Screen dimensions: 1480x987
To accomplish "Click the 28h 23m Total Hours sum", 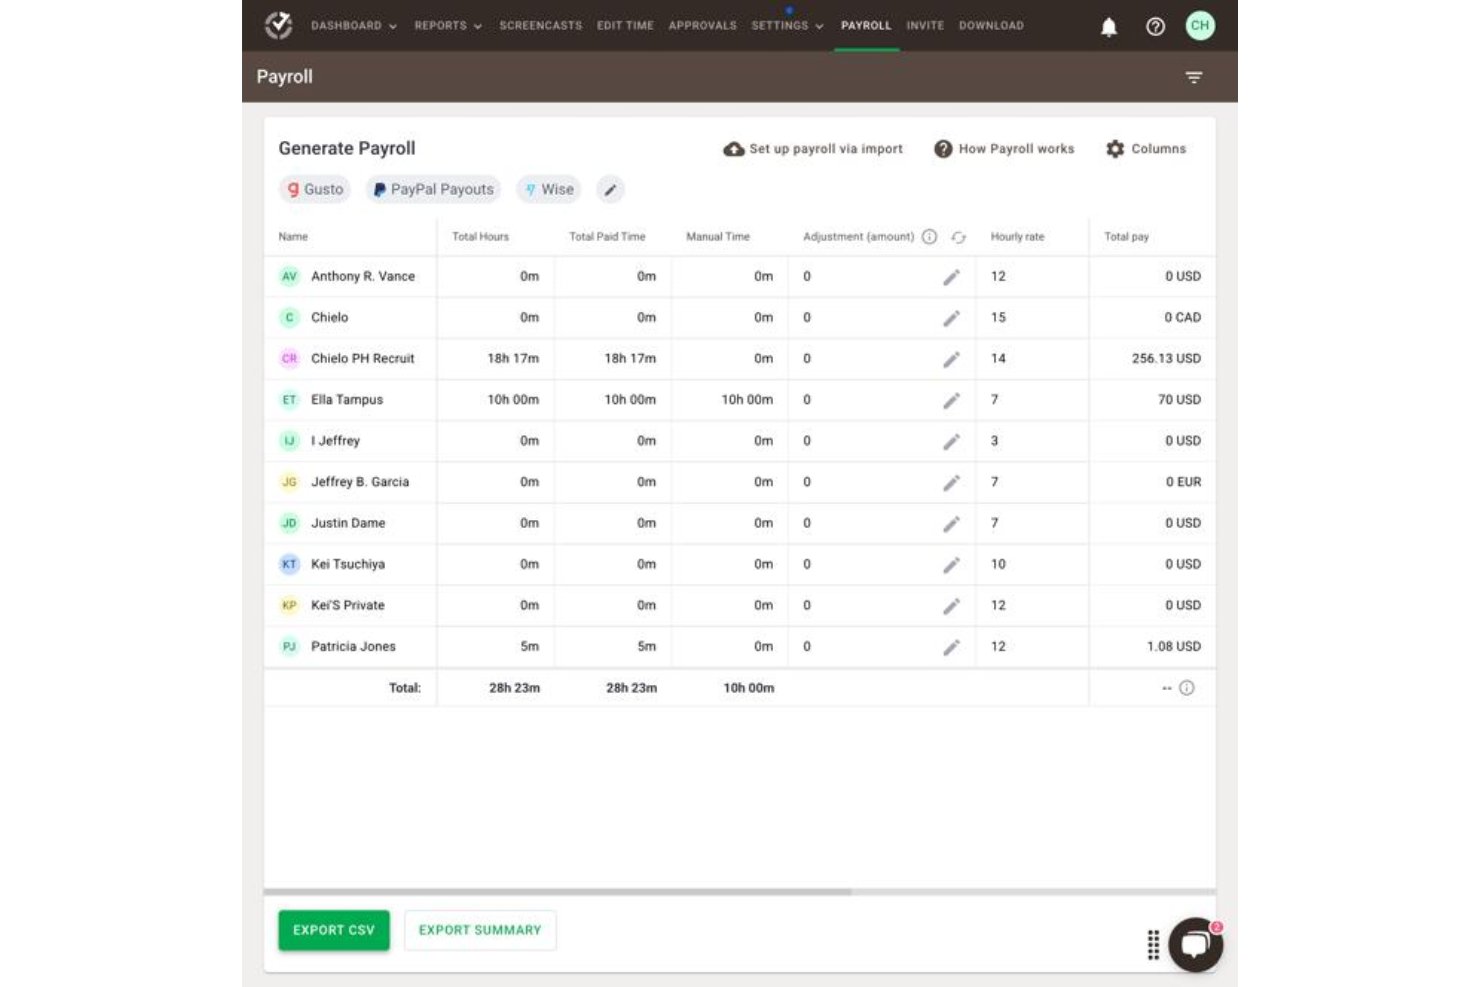I will [514, 688].
